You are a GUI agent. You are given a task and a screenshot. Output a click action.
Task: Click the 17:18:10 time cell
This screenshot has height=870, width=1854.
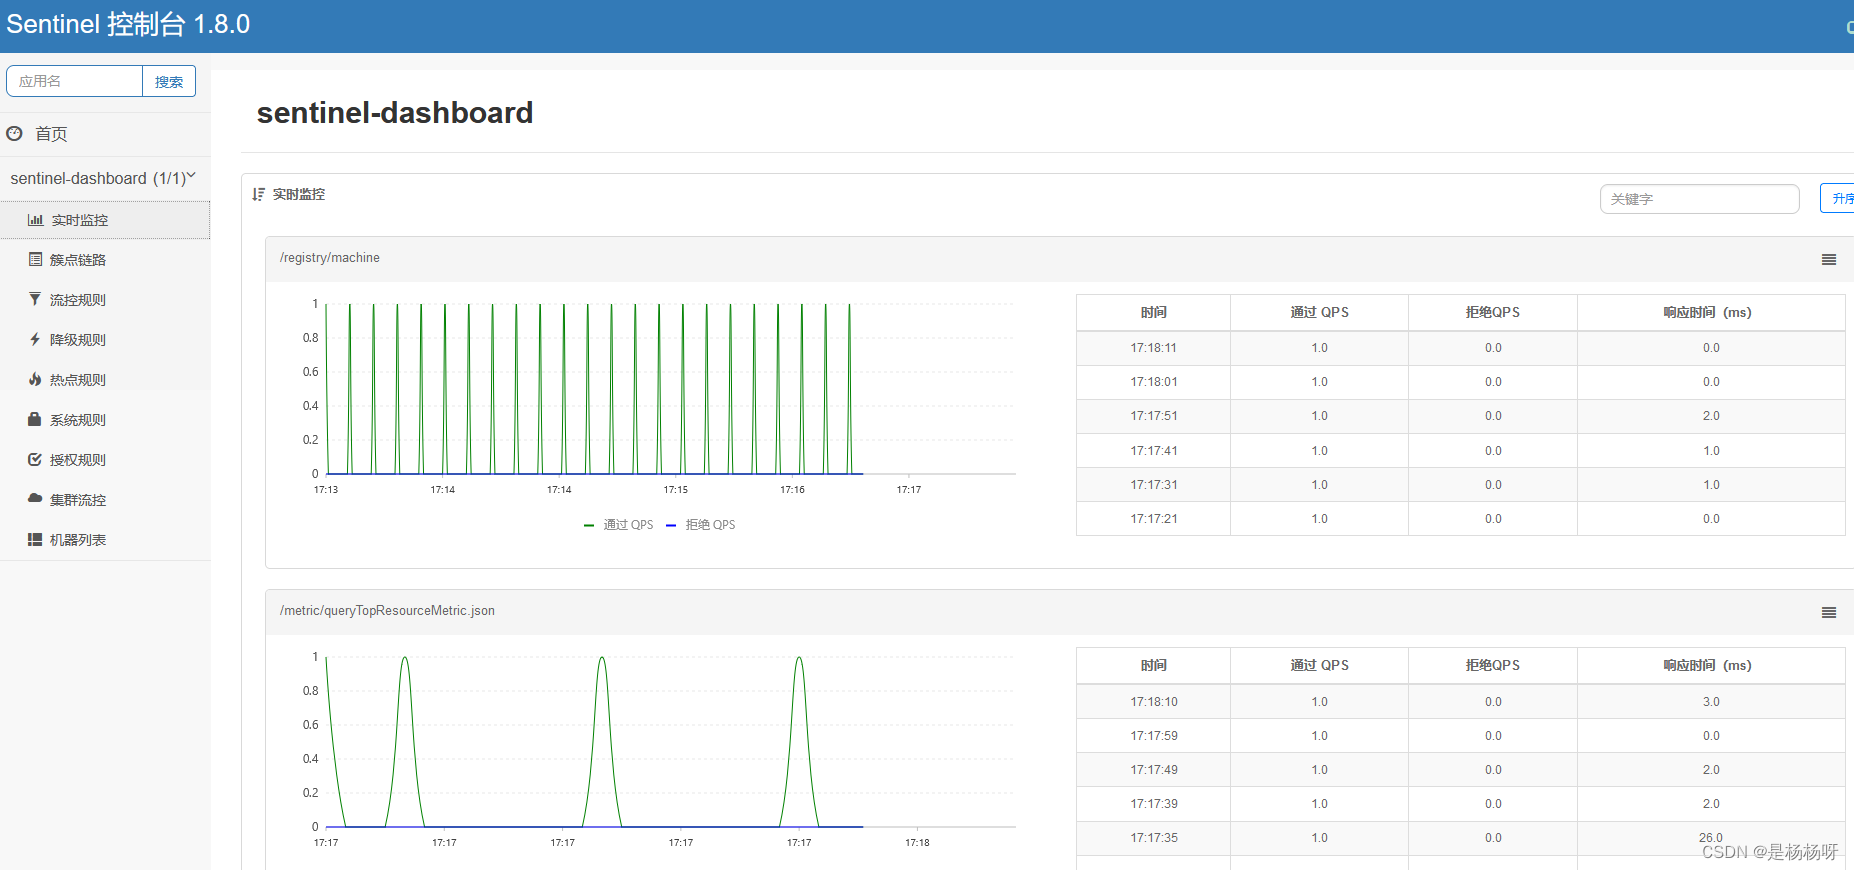[x=1154, y=702]
